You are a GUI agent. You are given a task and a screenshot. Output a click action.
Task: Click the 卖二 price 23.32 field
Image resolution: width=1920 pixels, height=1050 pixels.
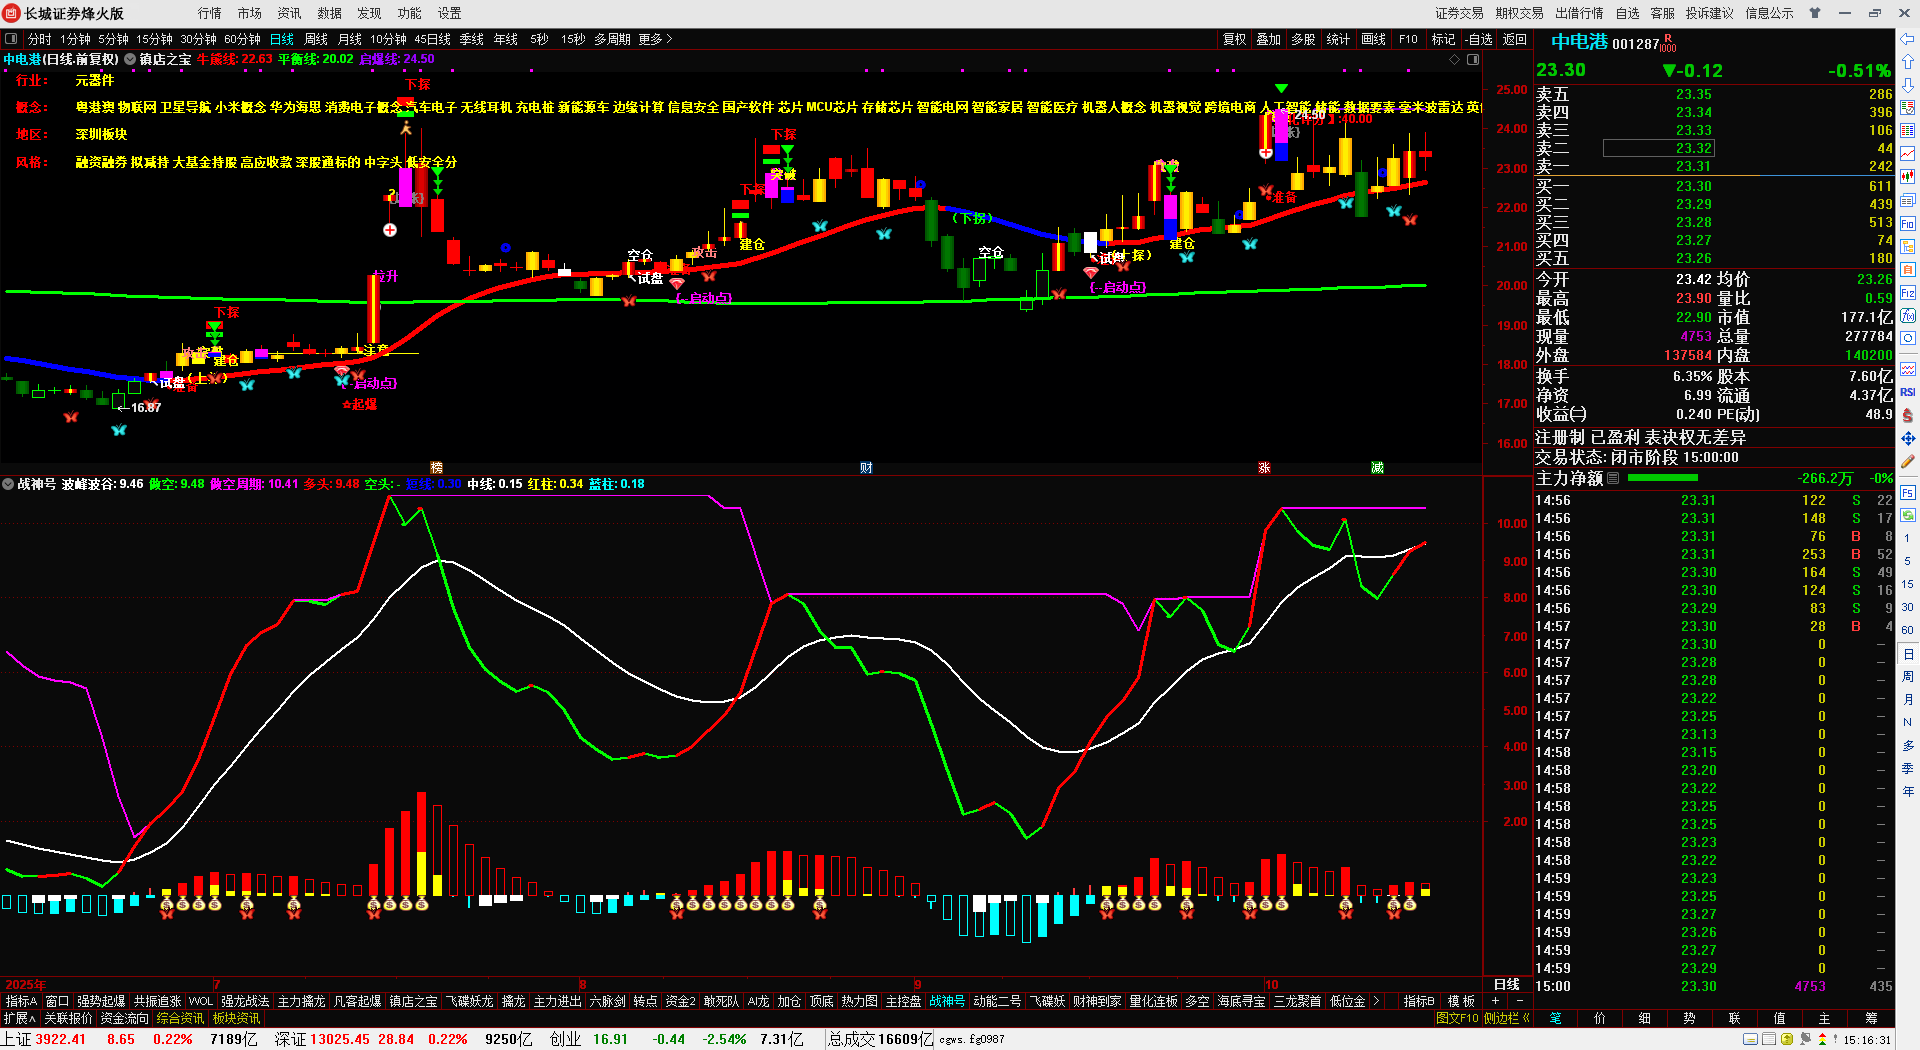point(1658,148)
